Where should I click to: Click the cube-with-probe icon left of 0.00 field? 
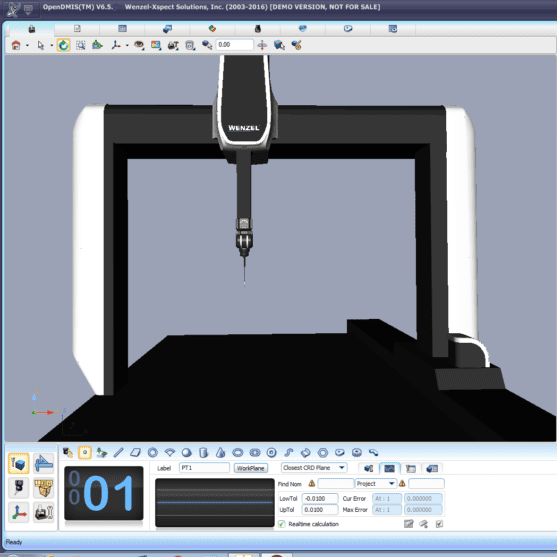point(207,45)
